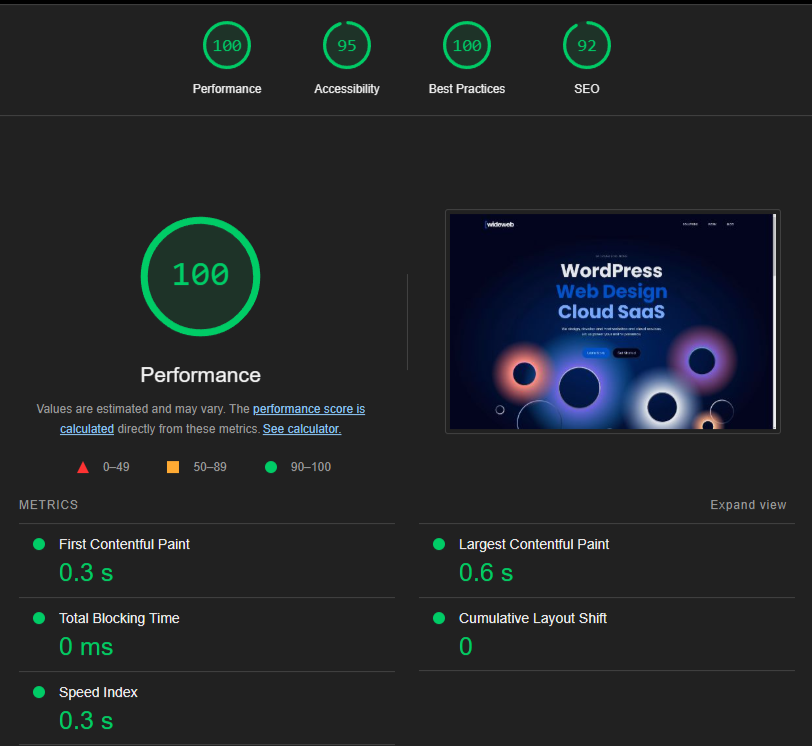Click the Performance 100 score gauge at top

(227, 46)
